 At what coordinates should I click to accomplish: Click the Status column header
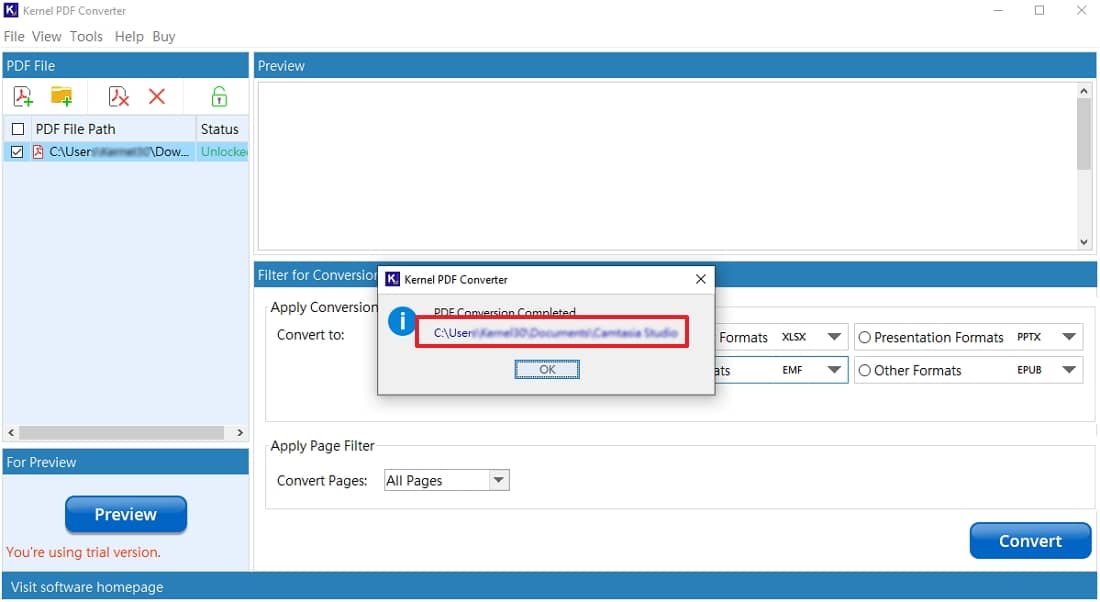(x=222, y=129)
